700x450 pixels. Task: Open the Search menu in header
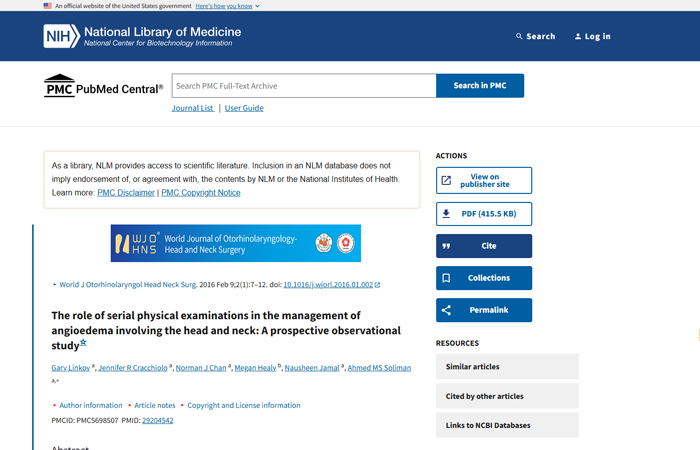535,36
